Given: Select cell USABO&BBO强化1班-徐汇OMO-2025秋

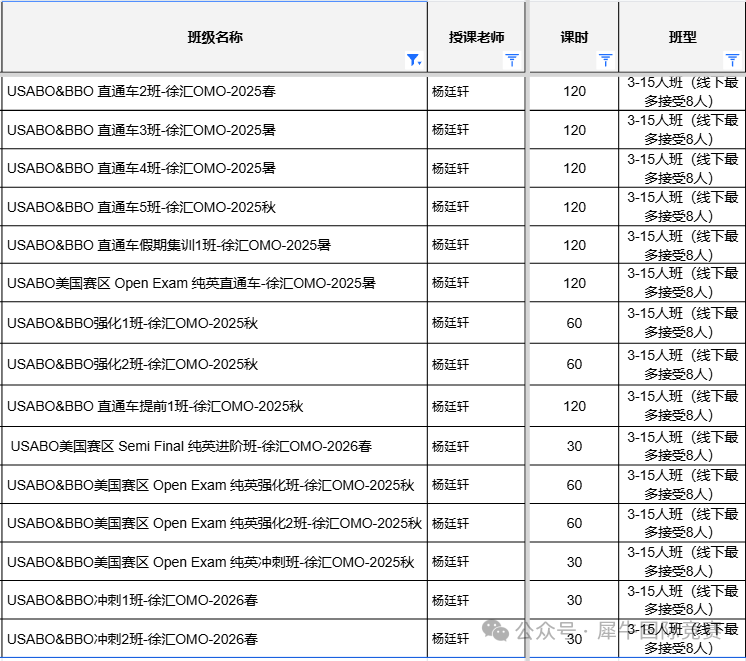Looking at the screenshot, I should pos(215,323).
